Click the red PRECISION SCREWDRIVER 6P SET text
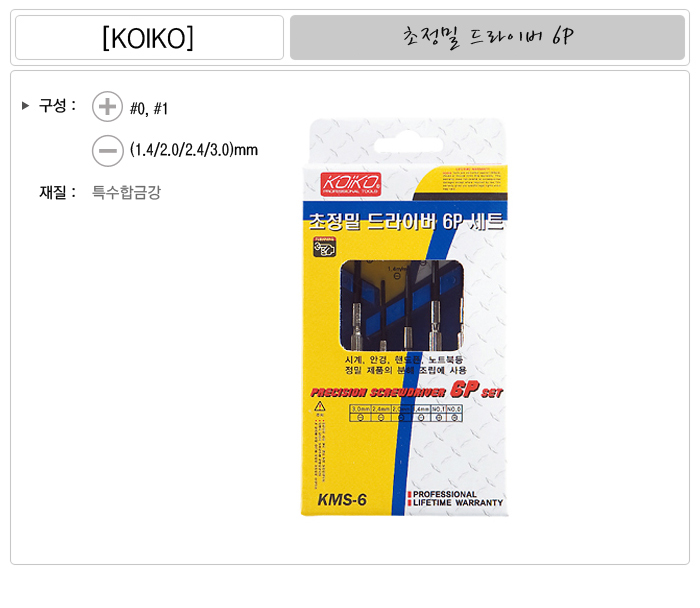This screenshot has width=700, height=608. tap(407, 390)
